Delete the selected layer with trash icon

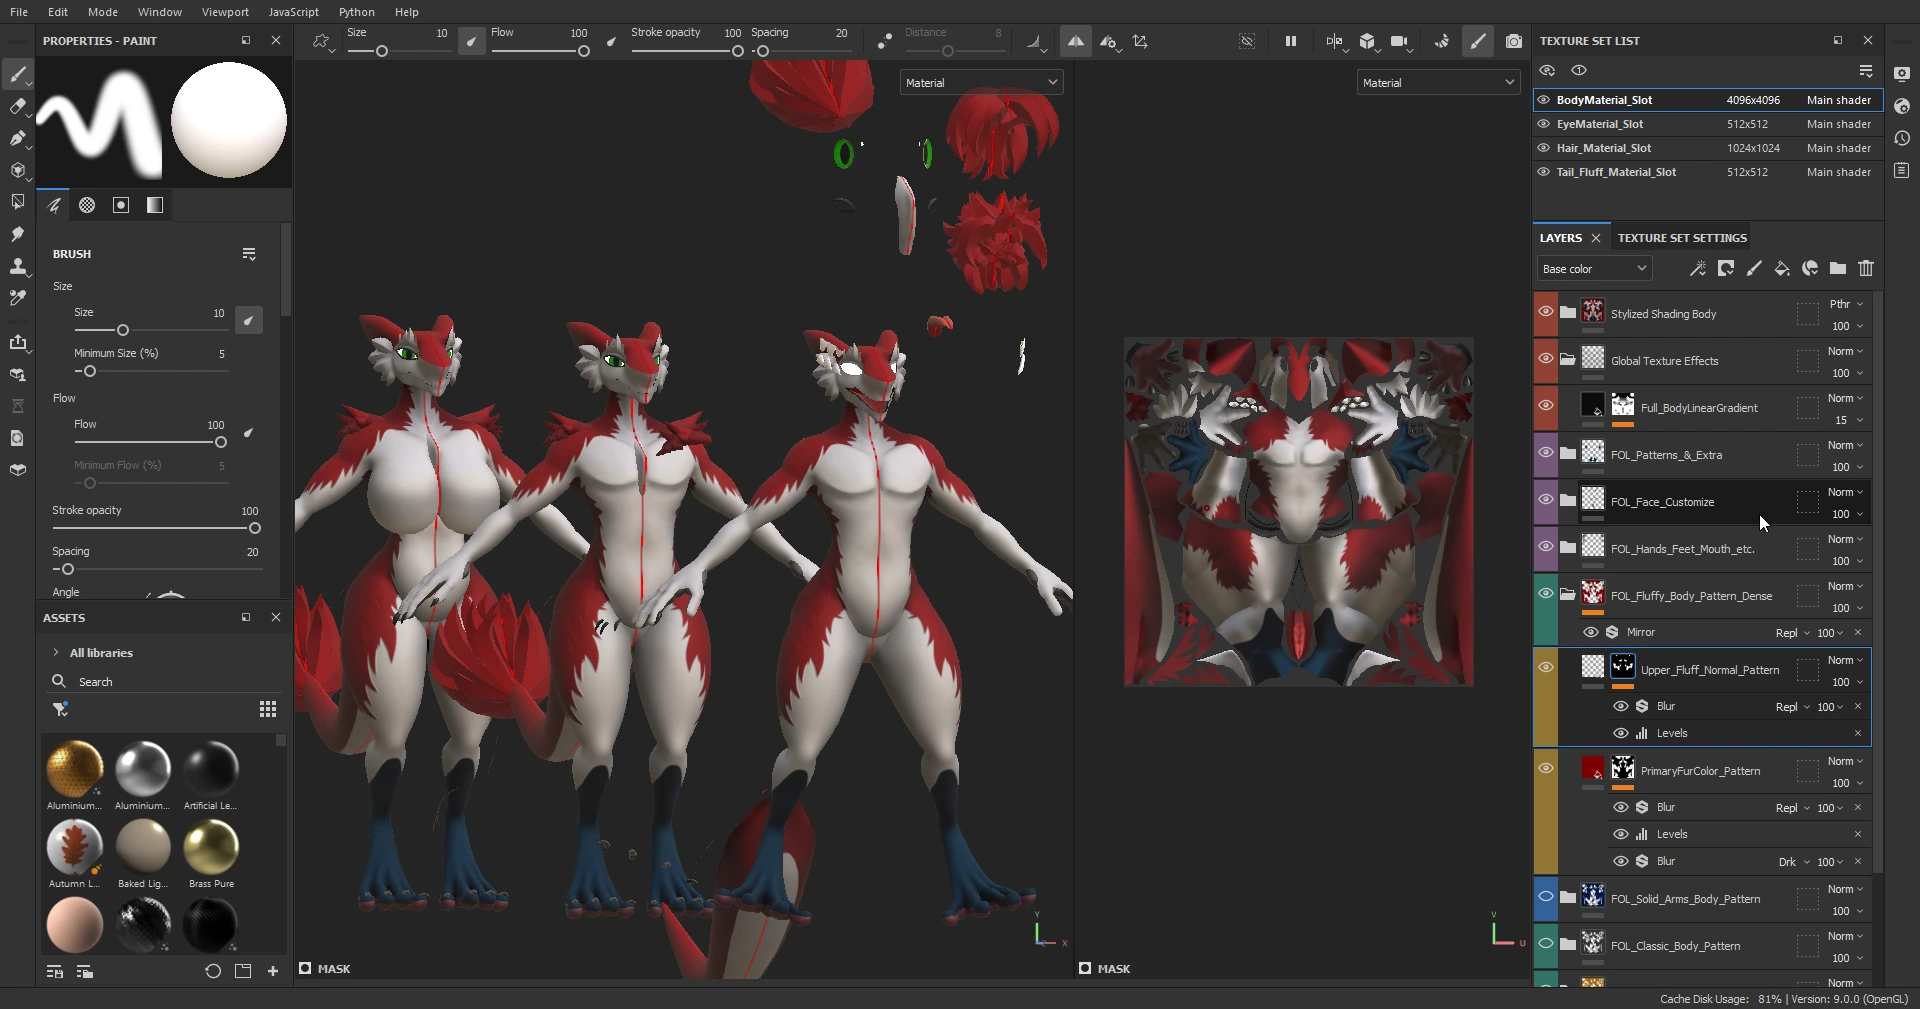[x=1866, y=268]
